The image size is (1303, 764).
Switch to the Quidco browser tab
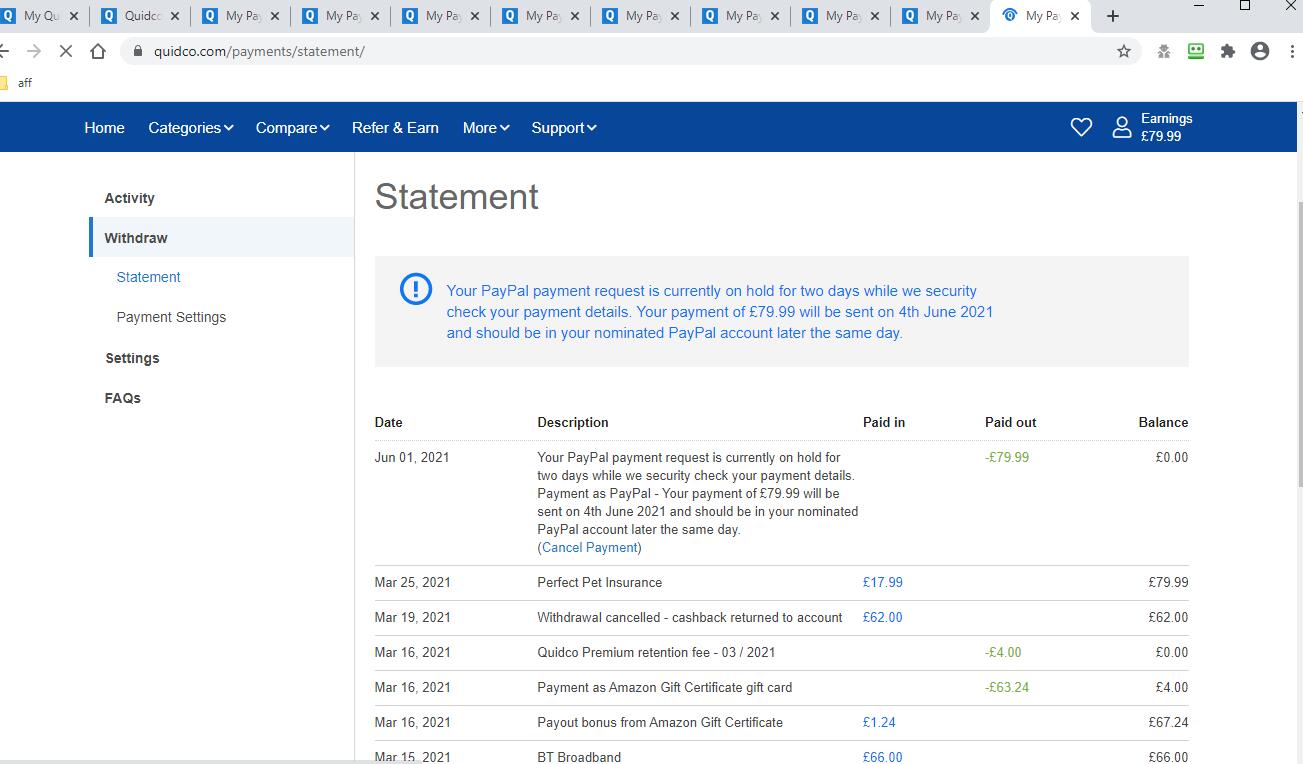pos(140,16)
